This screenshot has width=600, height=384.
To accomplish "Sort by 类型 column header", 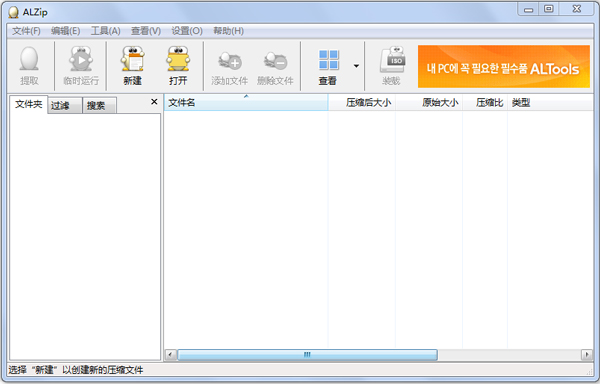I will click(x=550, y=103).
